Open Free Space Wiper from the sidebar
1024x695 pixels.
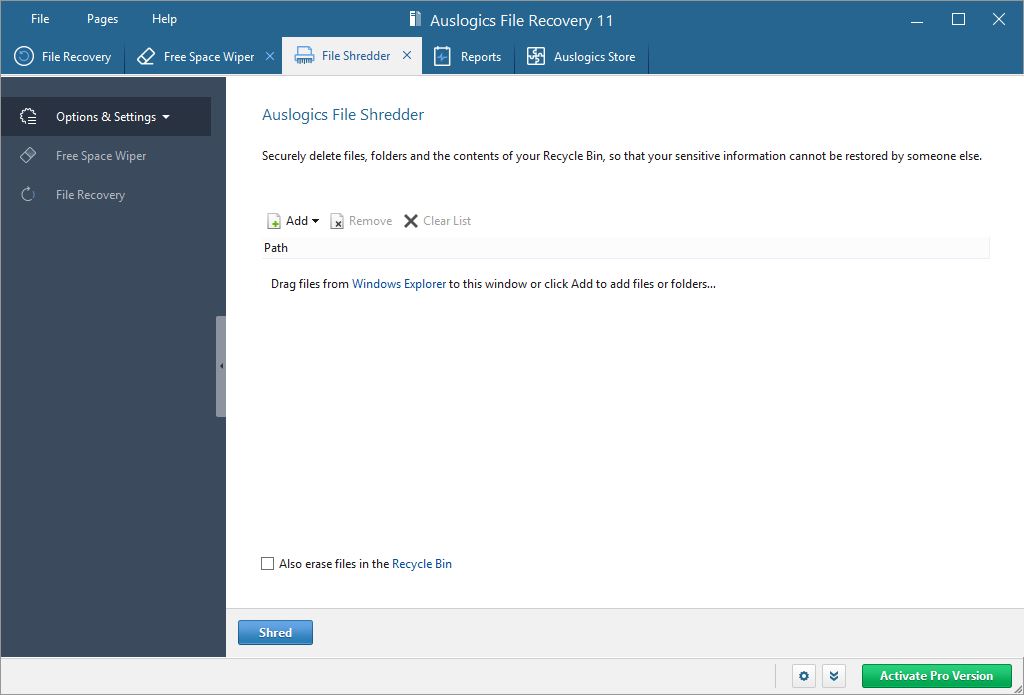click(x=101, y=155)
